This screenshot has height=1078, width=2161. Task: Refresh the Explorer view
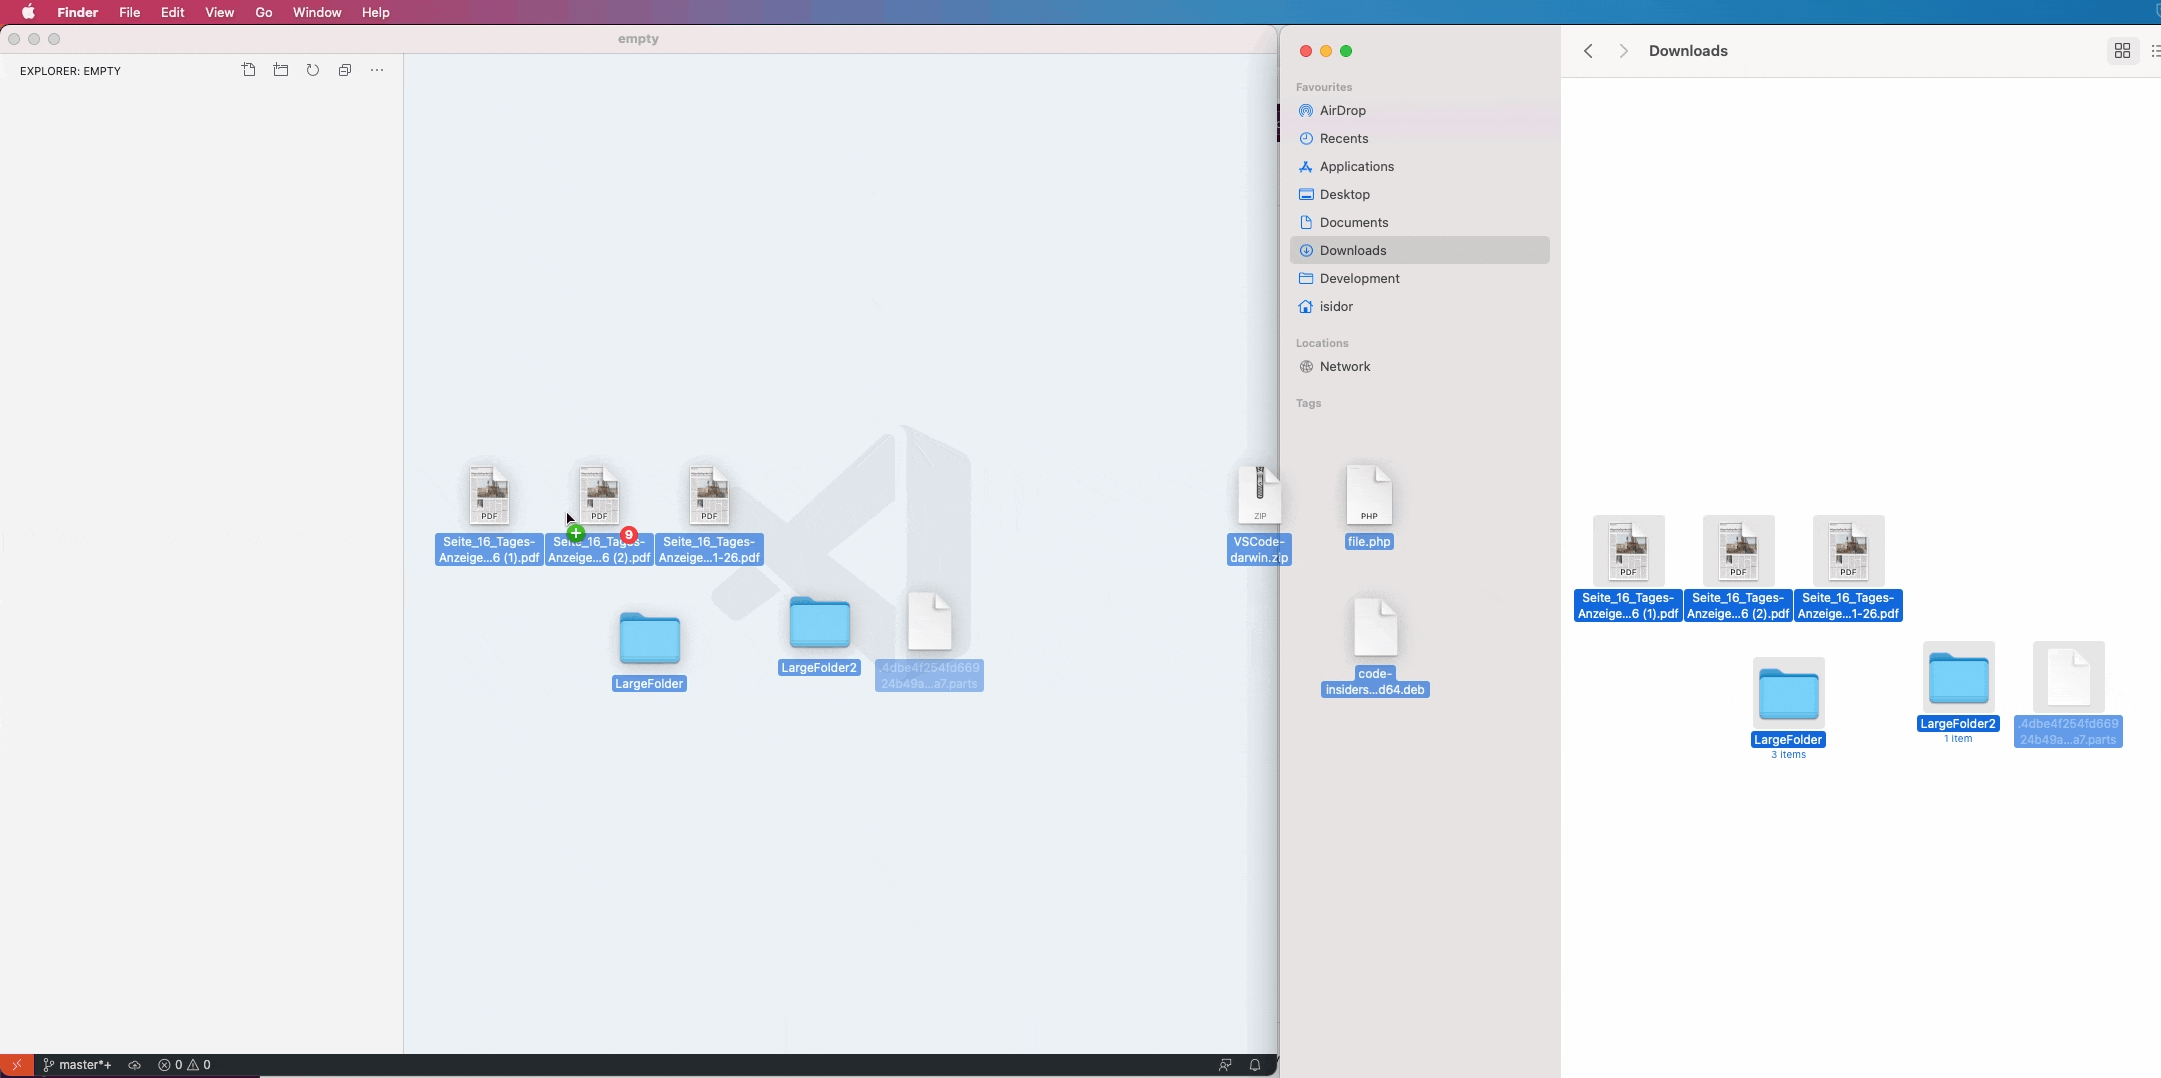[x=312, y=70]
